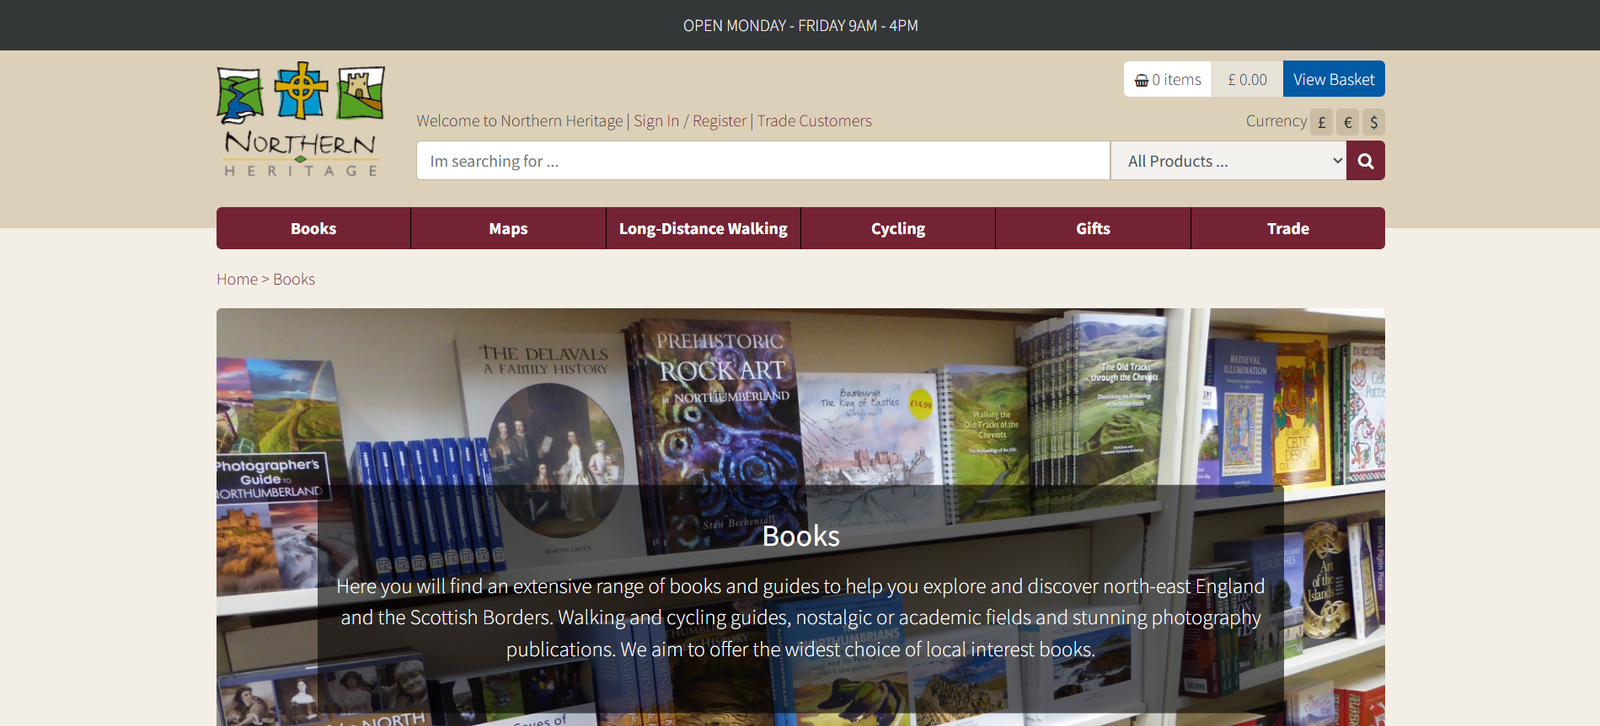The image size is (1600, 726).
Task: Click the Books banner image
Action: (x=800, y=400)
